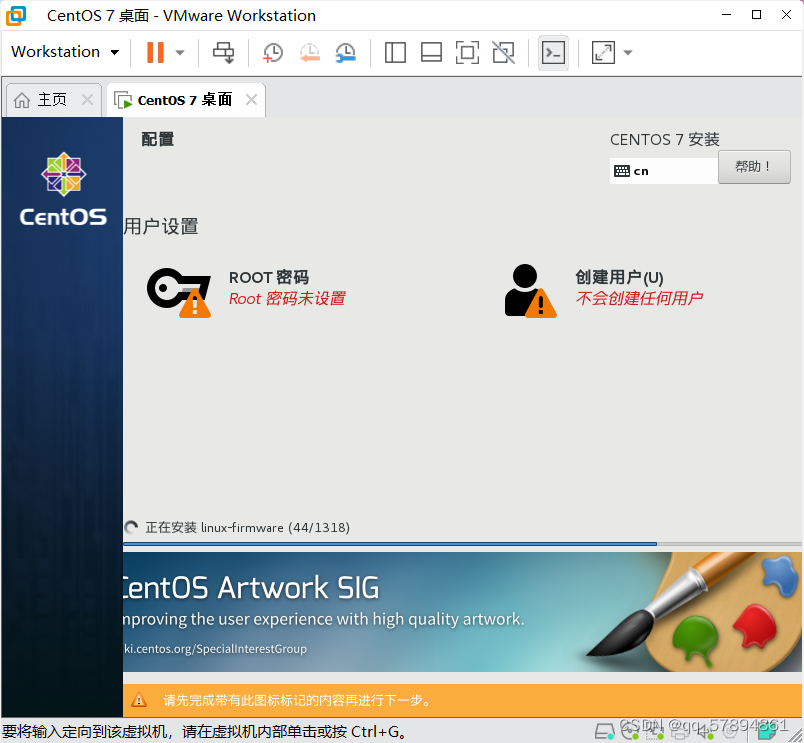Click the root password key icon
The width and height of the screenshot is (804, 743).
point(179,292)
